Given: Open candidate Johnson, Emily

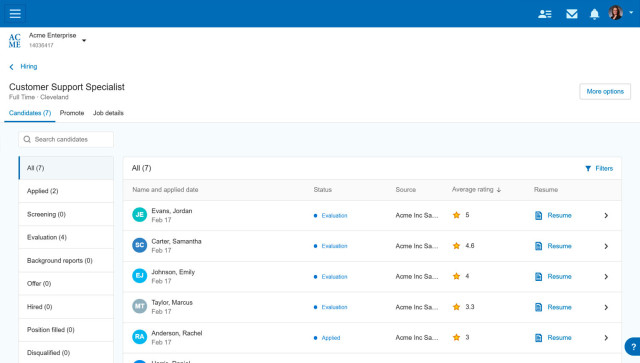Looking at the screenshot, I should [x=173, y=272].
